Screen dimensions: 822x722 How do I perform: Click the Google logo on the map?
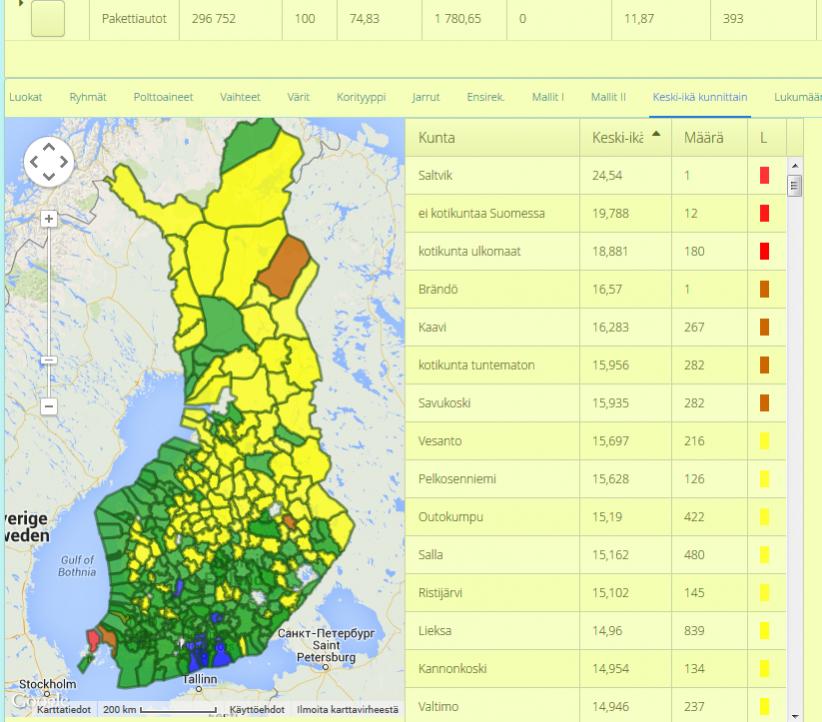point(39,700)
